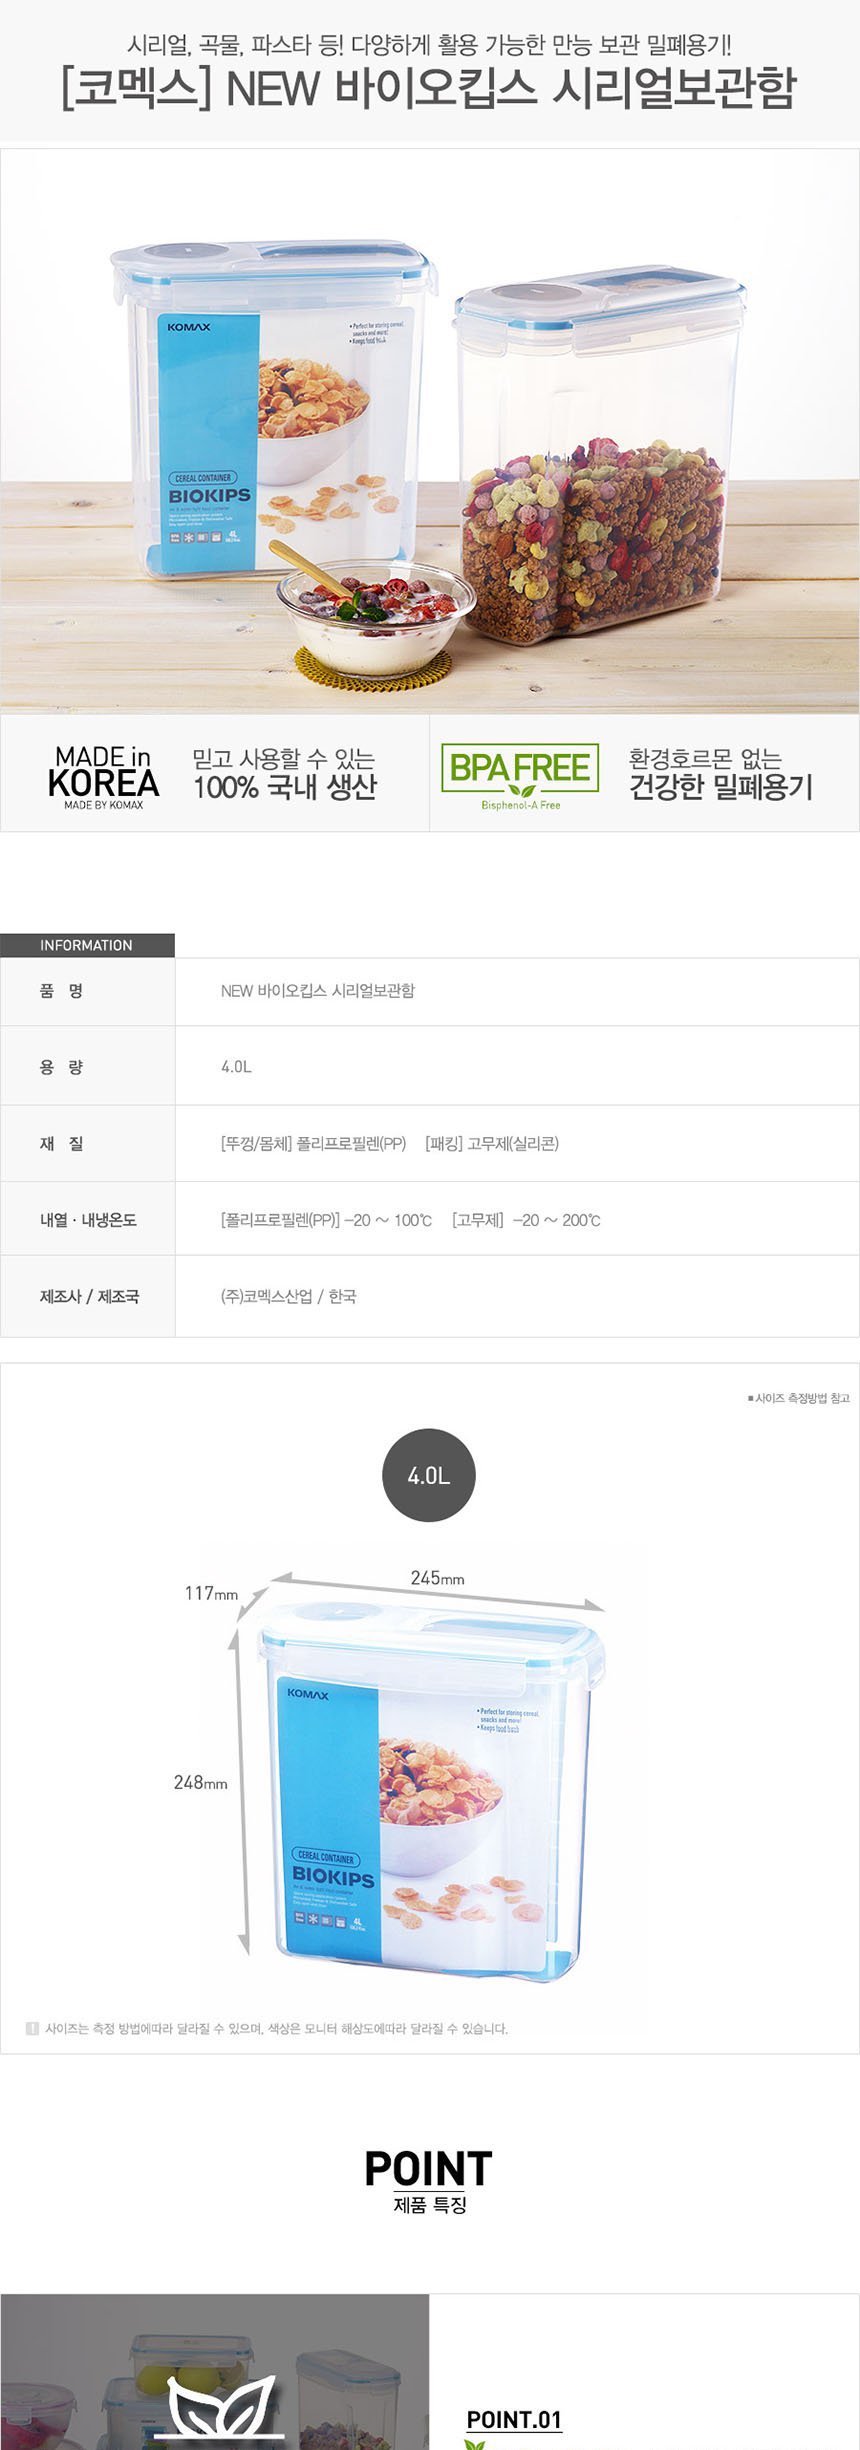Screen dimensions: 860x2450
Task: Click the BPA FREE badge icon
Action: tap(520, 774)
